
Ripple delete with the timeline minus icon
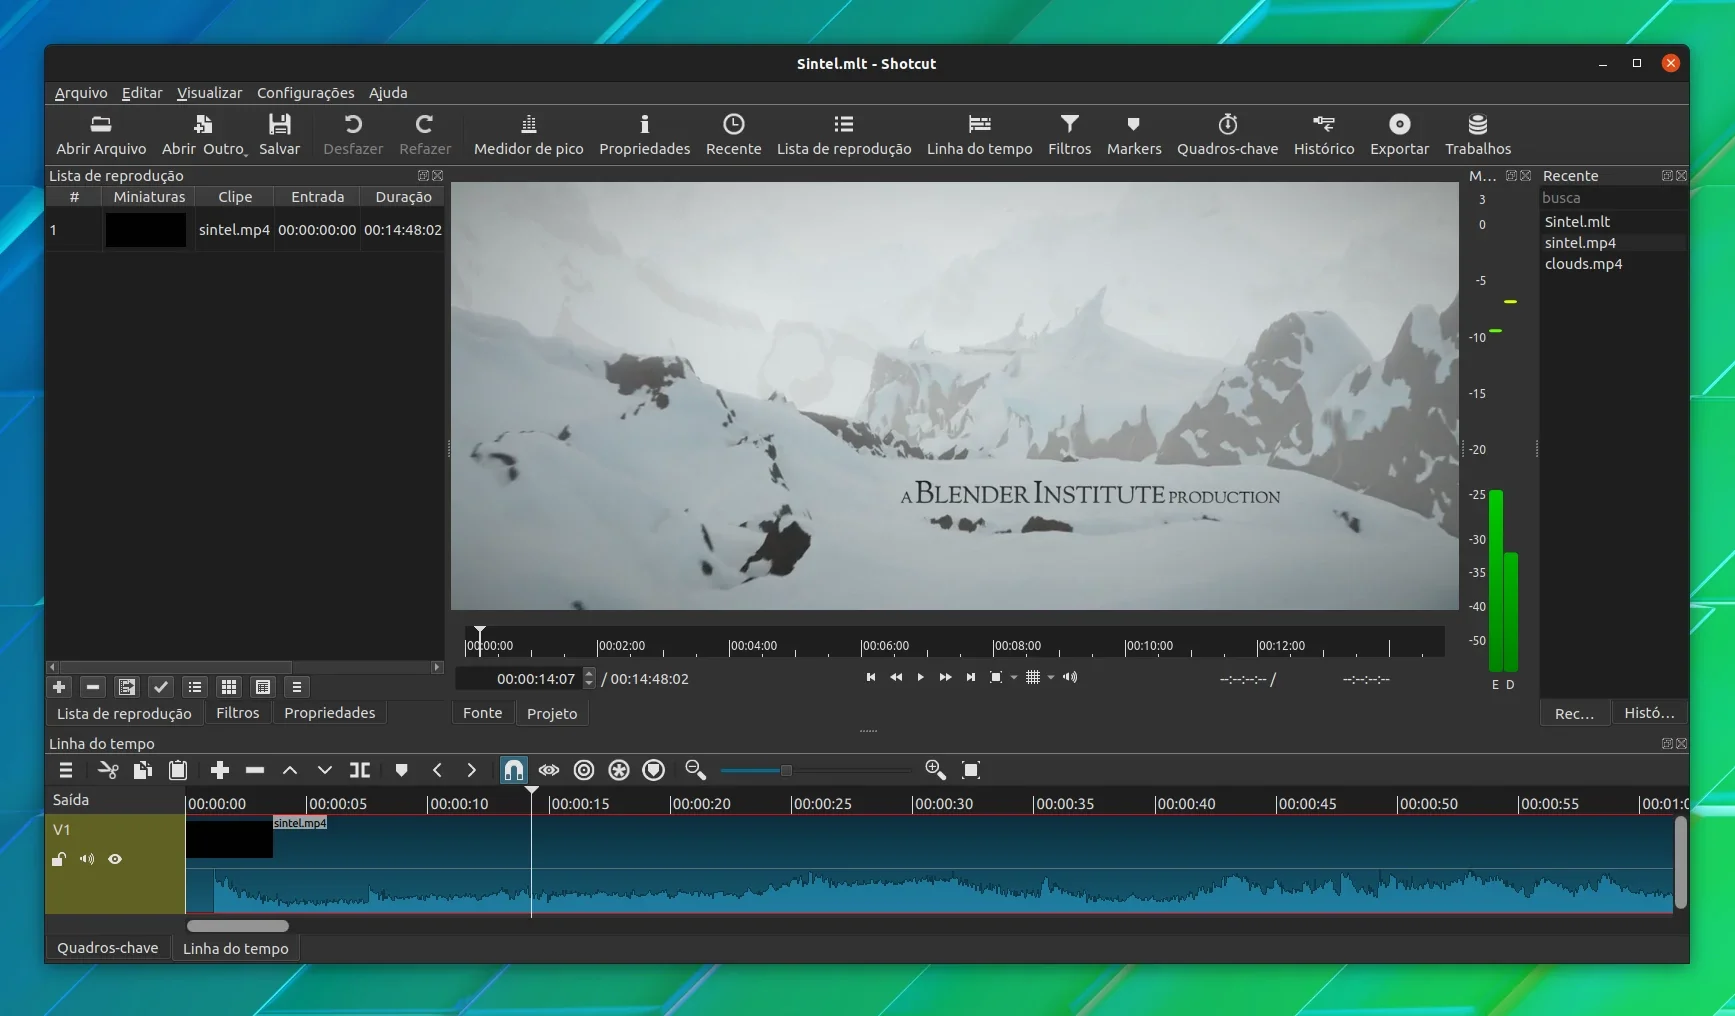(x=255, y=770)
